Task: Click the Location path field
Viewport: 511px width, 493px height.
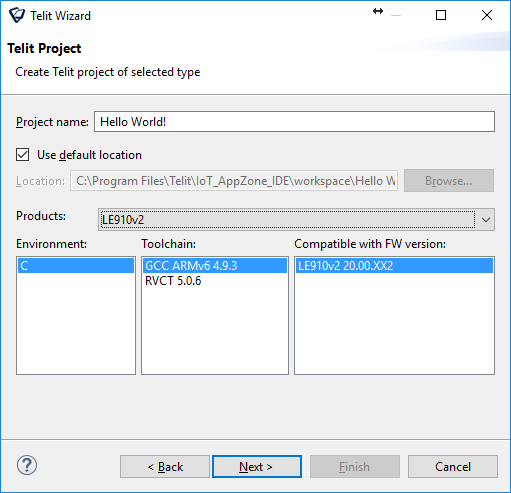Action: 234,181
